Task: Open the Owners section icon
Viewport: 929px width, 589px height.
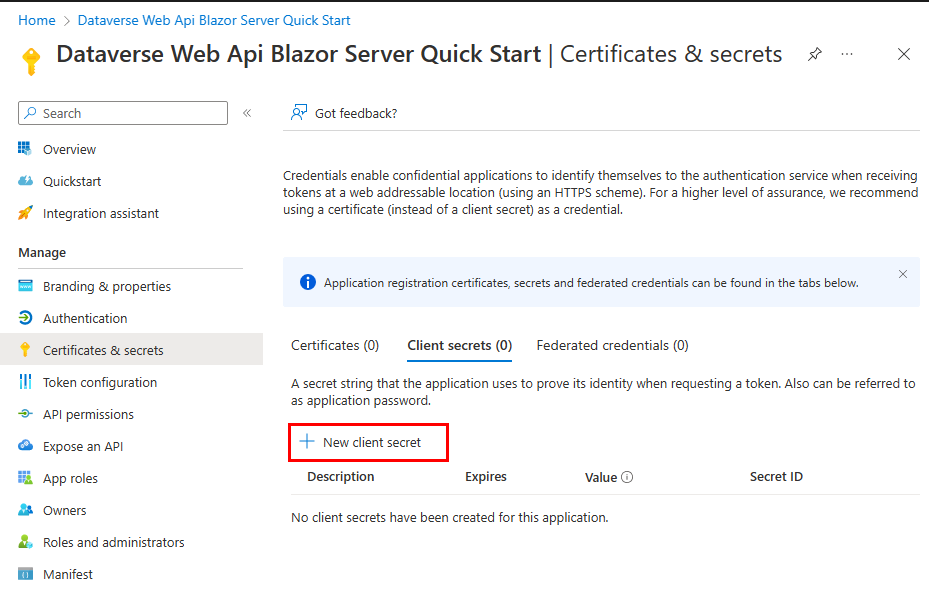Action: (x=25, y=510)
